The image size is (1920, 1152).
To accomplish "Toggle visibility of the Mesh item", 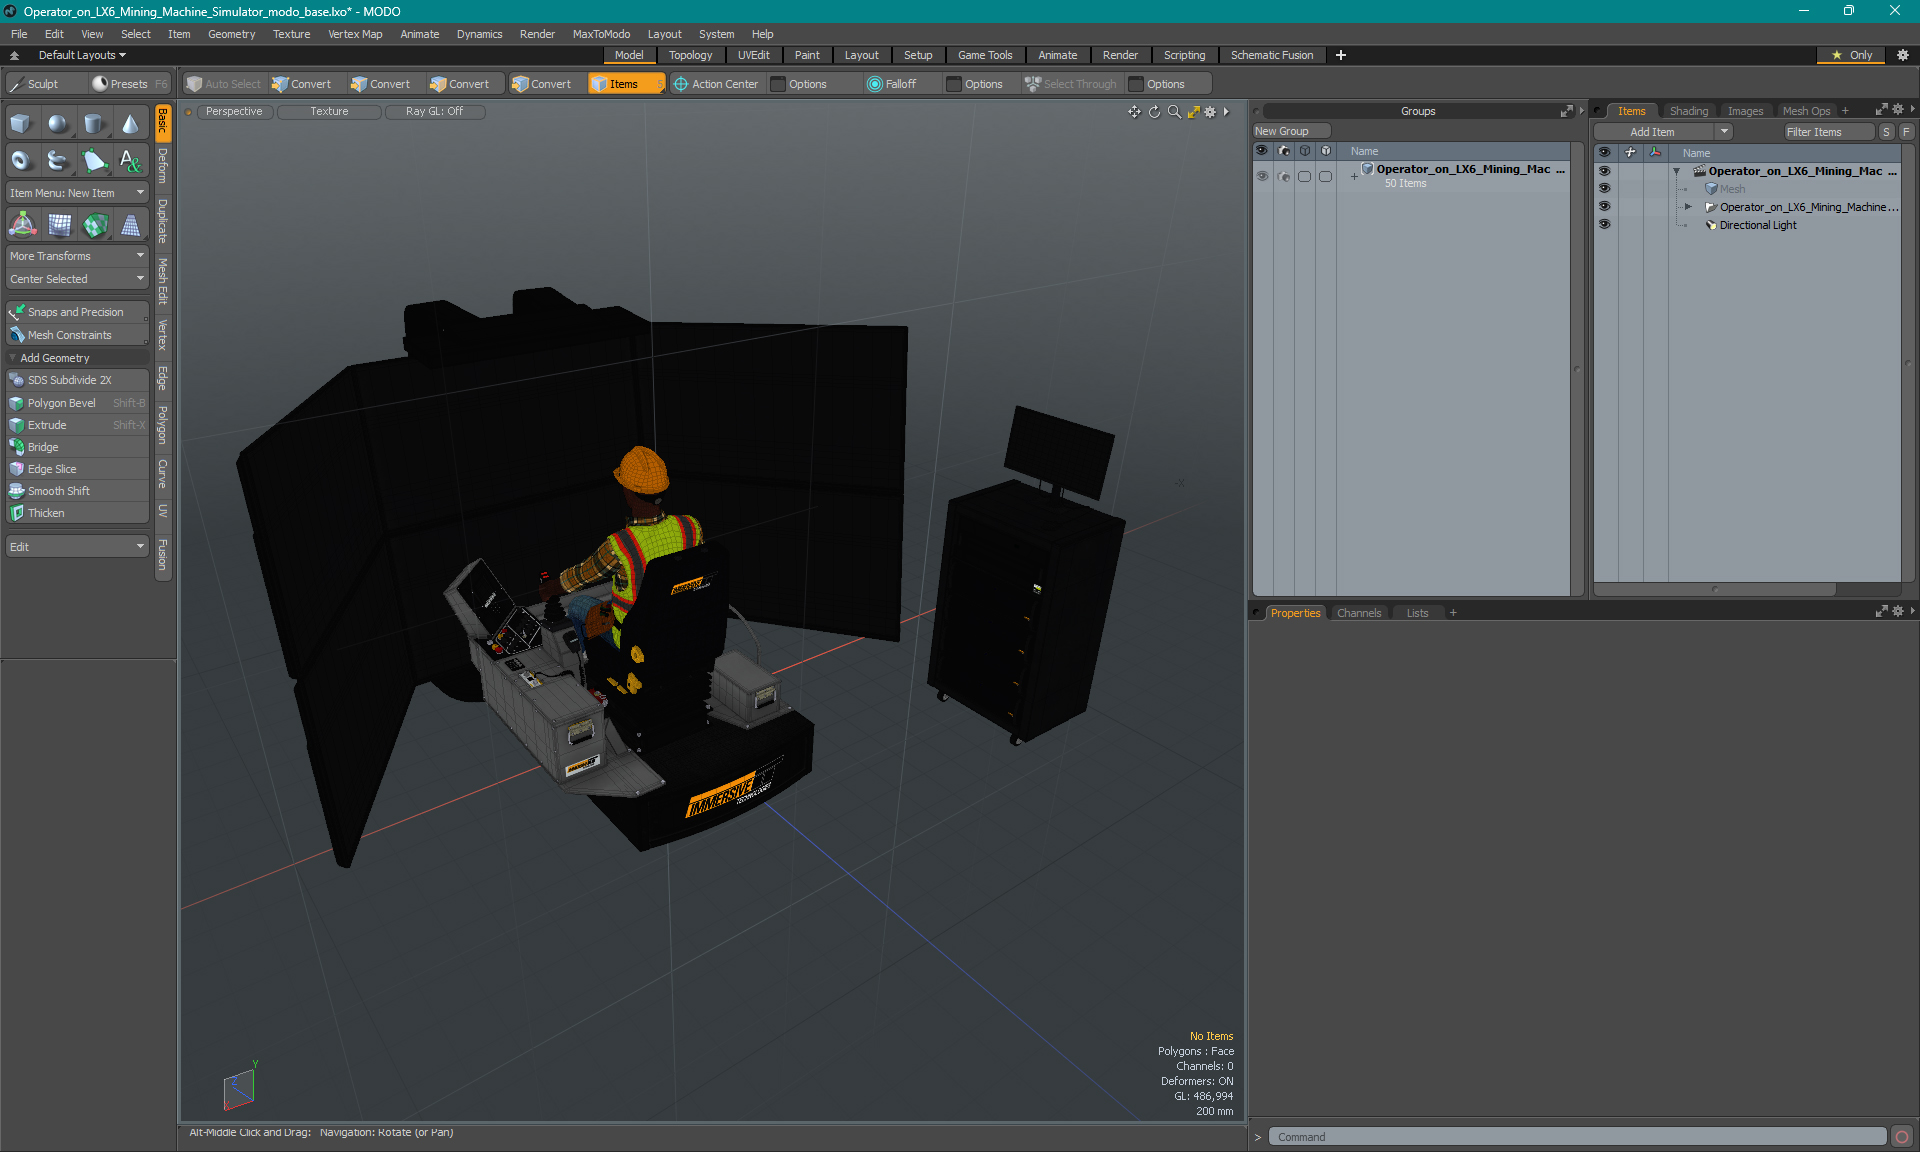I will click(x=1604, y=189).
